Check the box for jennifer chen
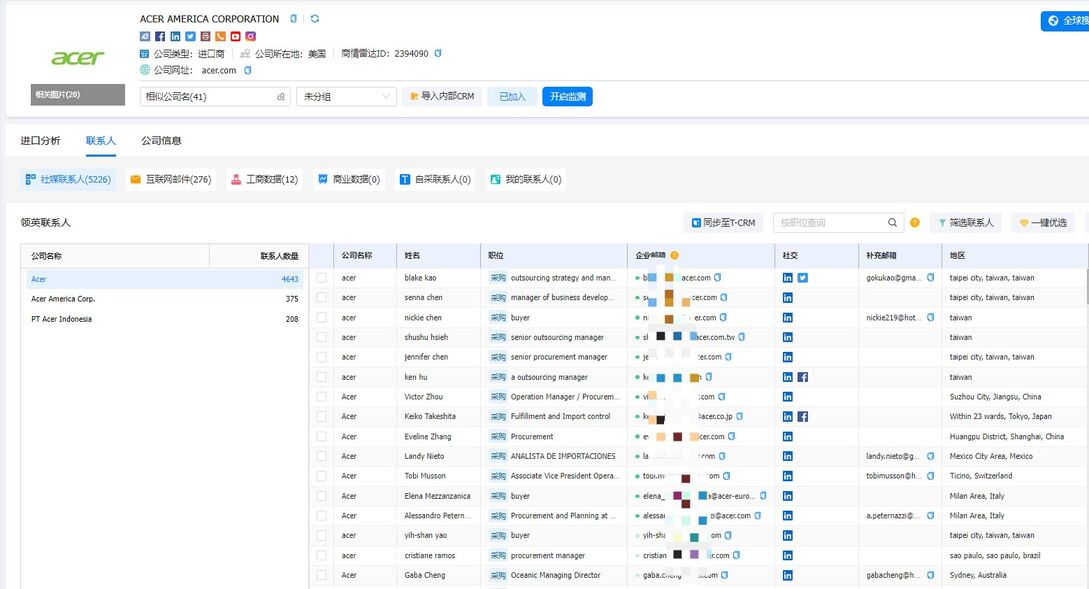 [322, 357]
